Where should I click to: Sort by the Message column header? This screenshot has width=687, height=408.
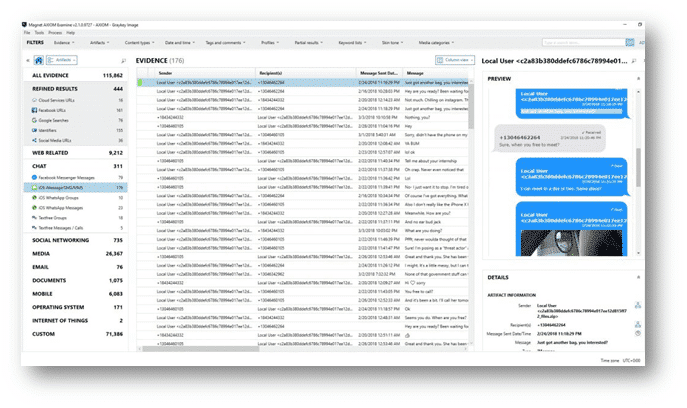[436, 73]
